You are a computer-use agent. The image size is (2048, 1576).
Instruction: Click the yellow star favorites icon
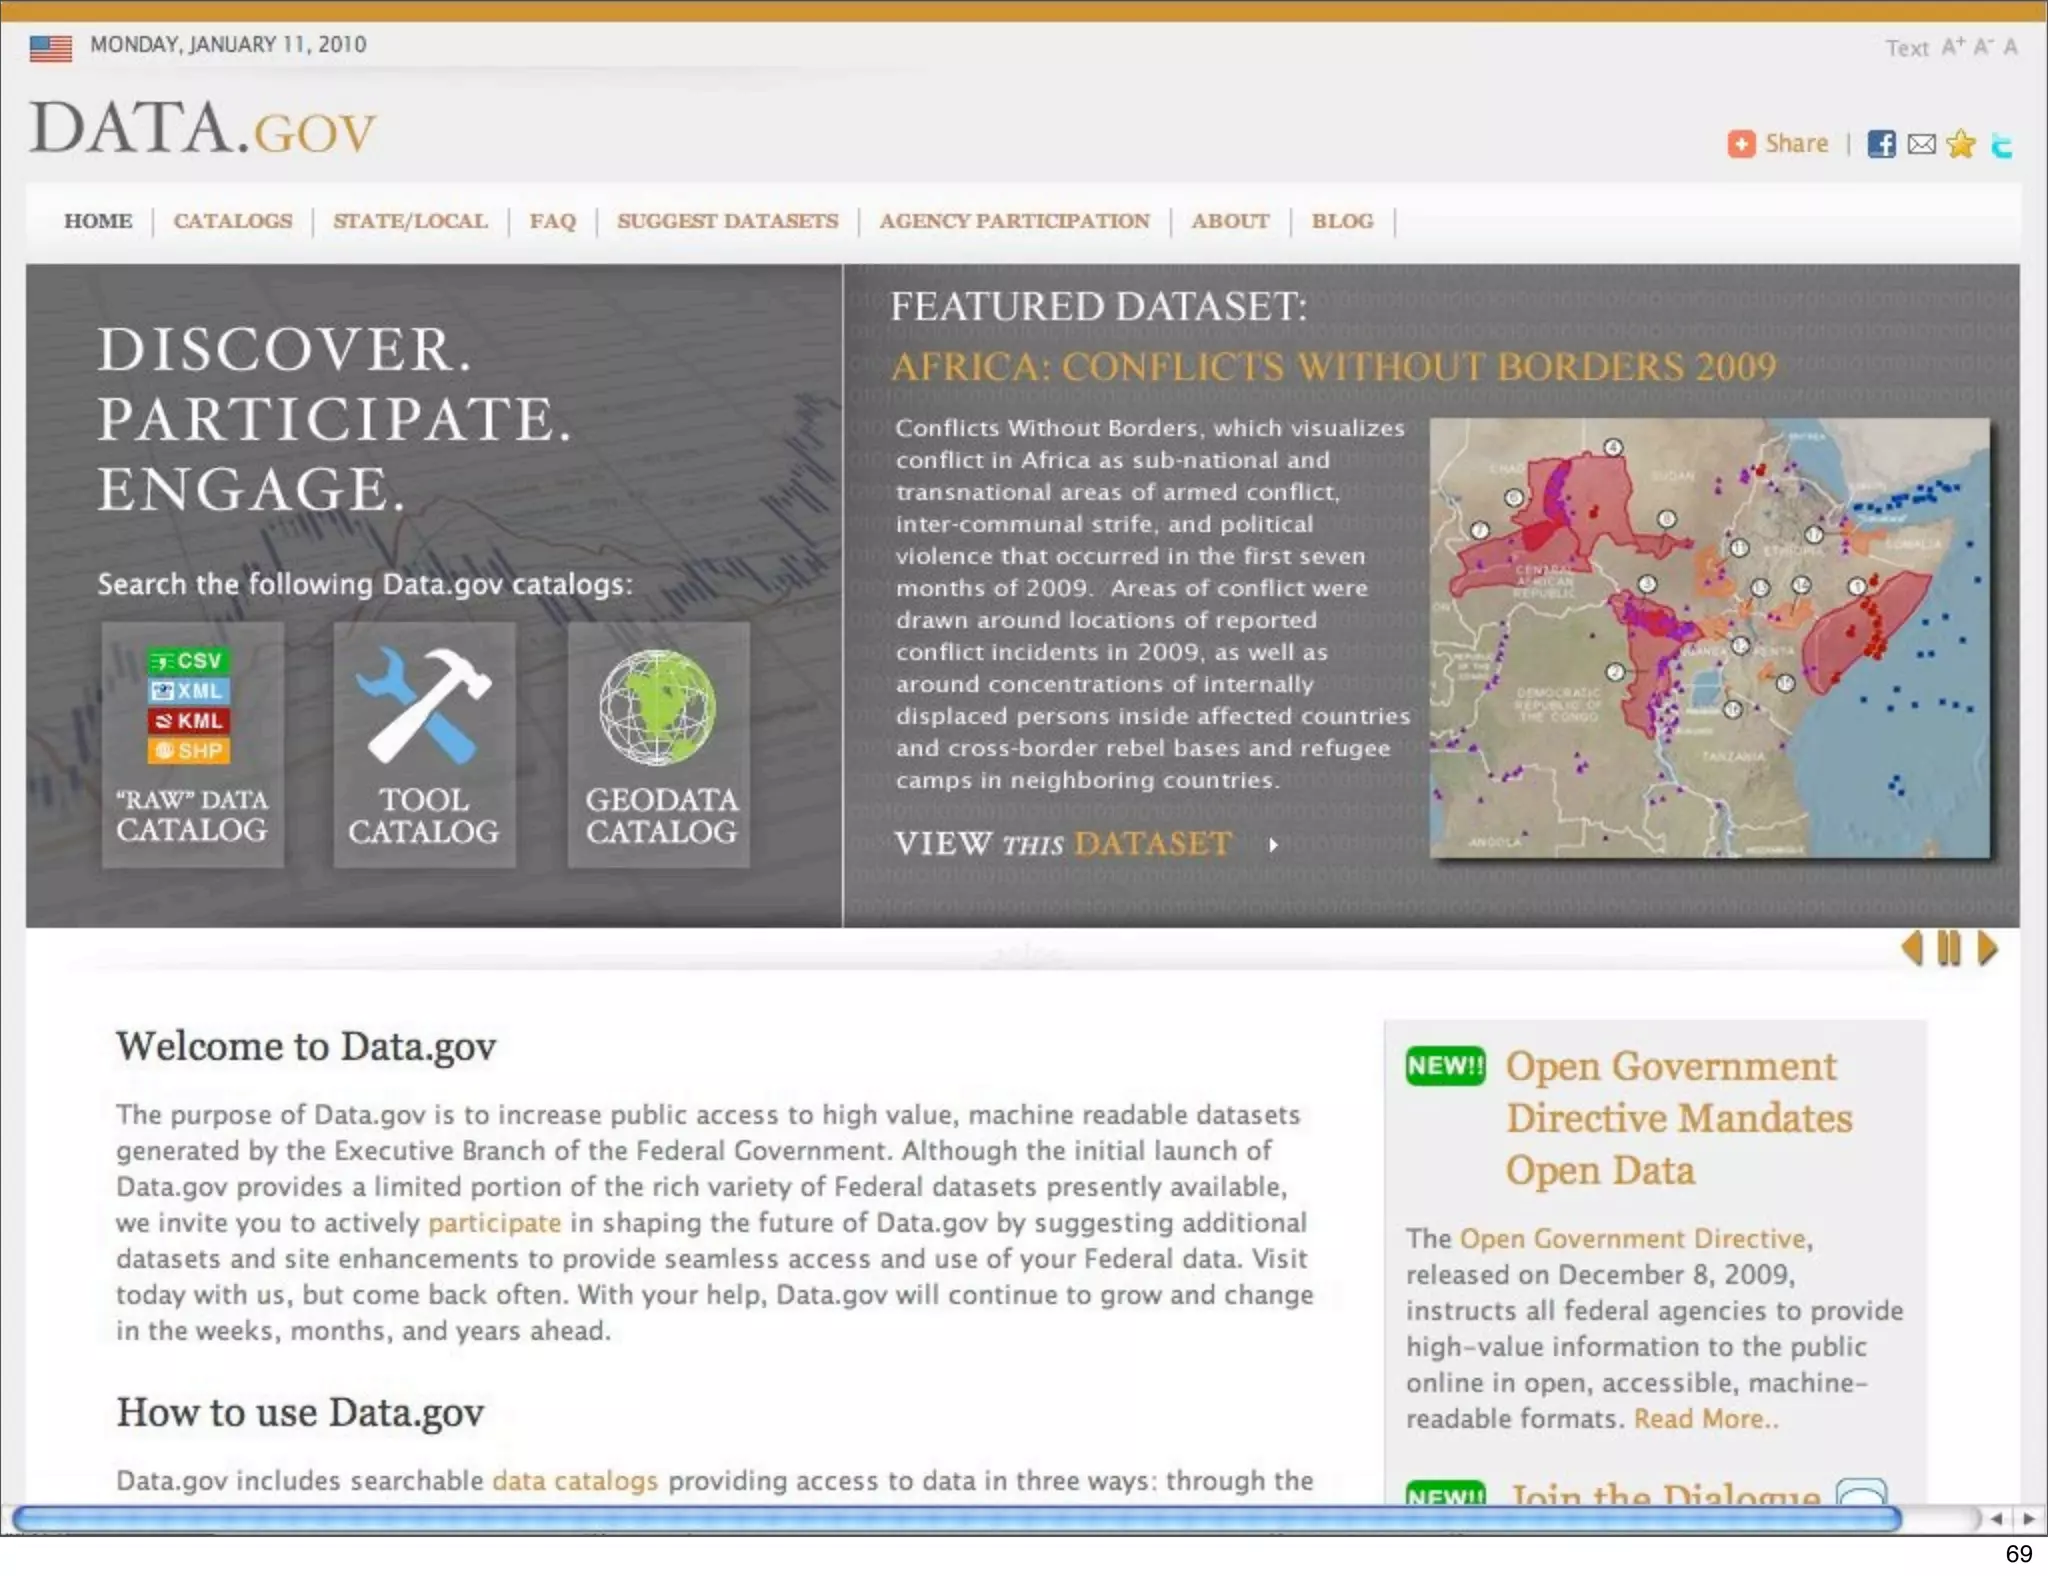click(1961, 144)
